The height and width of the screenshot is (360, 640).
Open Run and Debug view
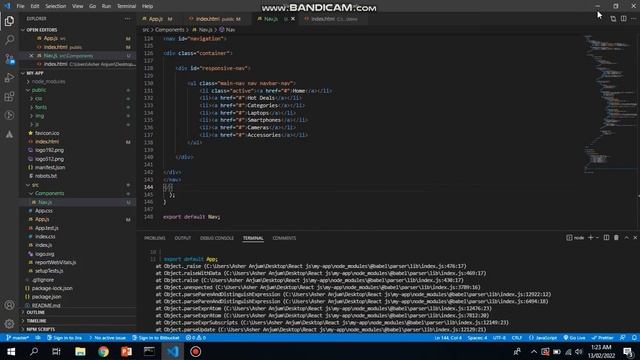click(9, 78)
